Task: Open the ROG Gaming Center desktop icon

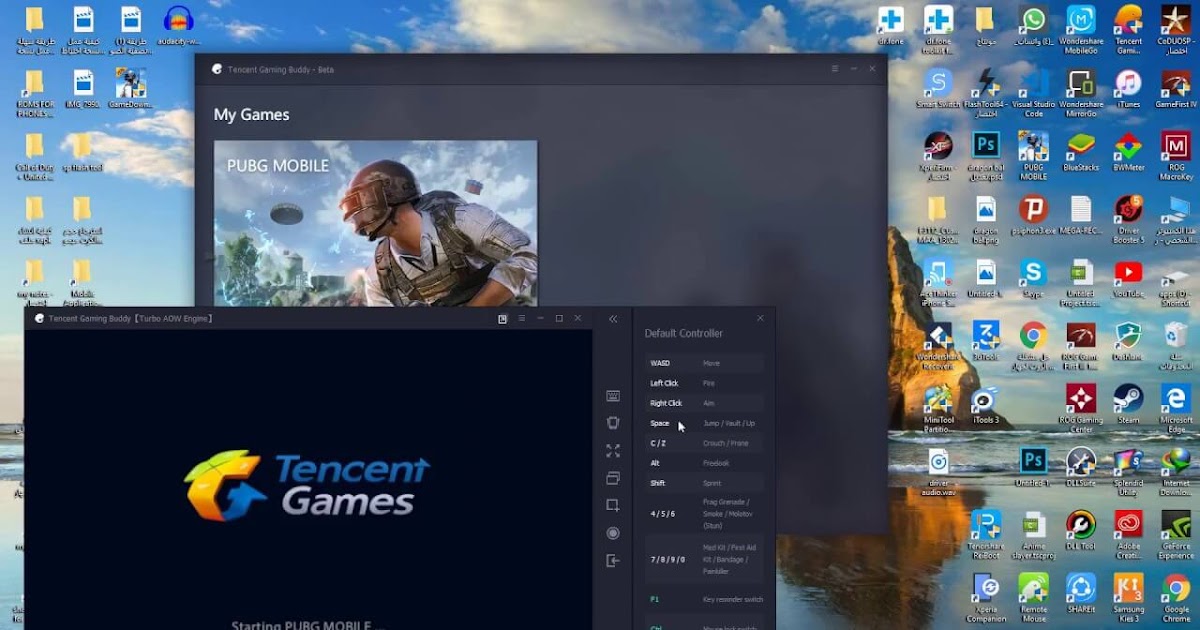Action: pyautogui.click(x=1081, y=408)
